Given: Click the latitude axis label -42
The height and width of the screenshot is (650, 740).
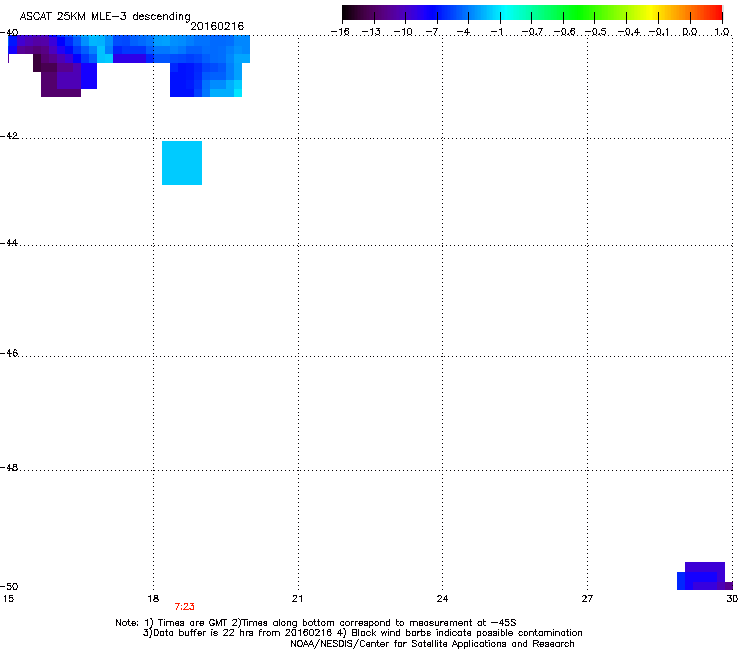Looking at the screenshot, I should click(x=9, y=135).
